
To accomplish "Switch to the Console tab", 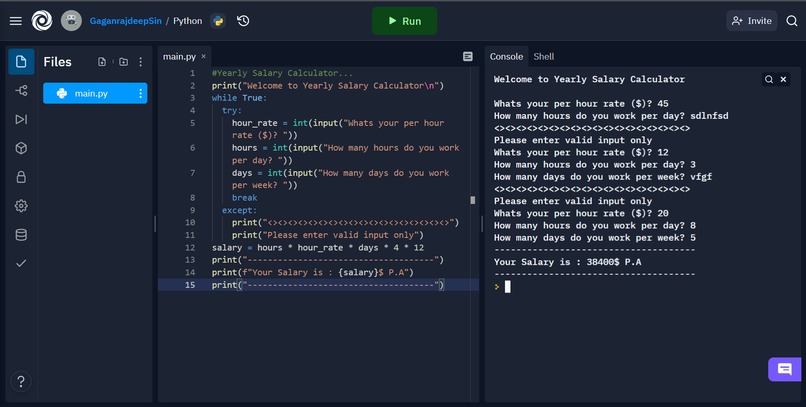I will pyautogui.click(x=506, y=57).
